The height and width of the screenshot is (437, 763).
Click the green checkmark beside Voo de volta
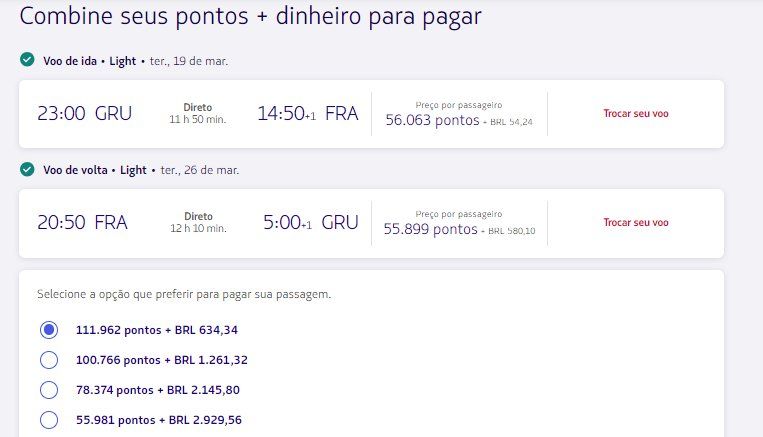coord(27,169)
